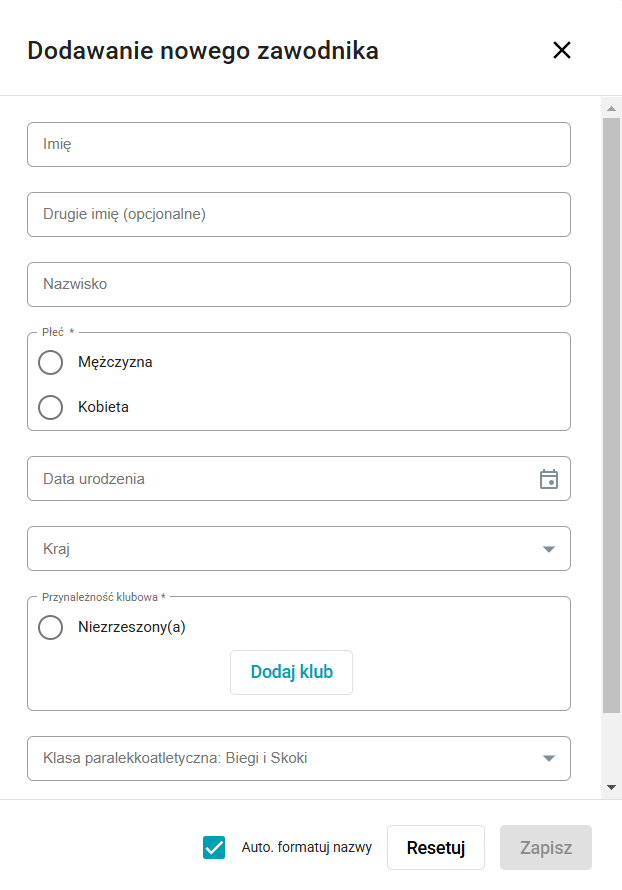Expand the Kraj dropdown arrow
Image resolution: width=622 pixels, height=890 pixels.
pos(548,549)
